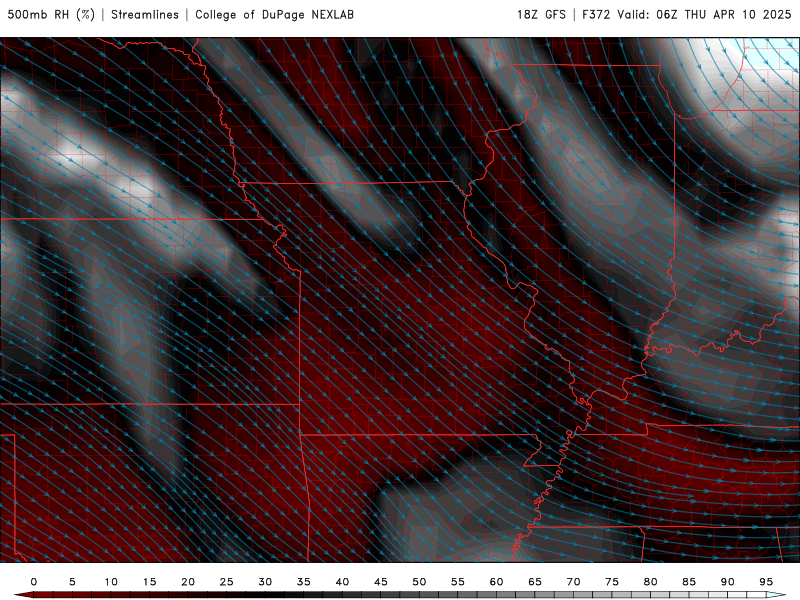
Task: Click the legend value "75"
Action: 612,582
